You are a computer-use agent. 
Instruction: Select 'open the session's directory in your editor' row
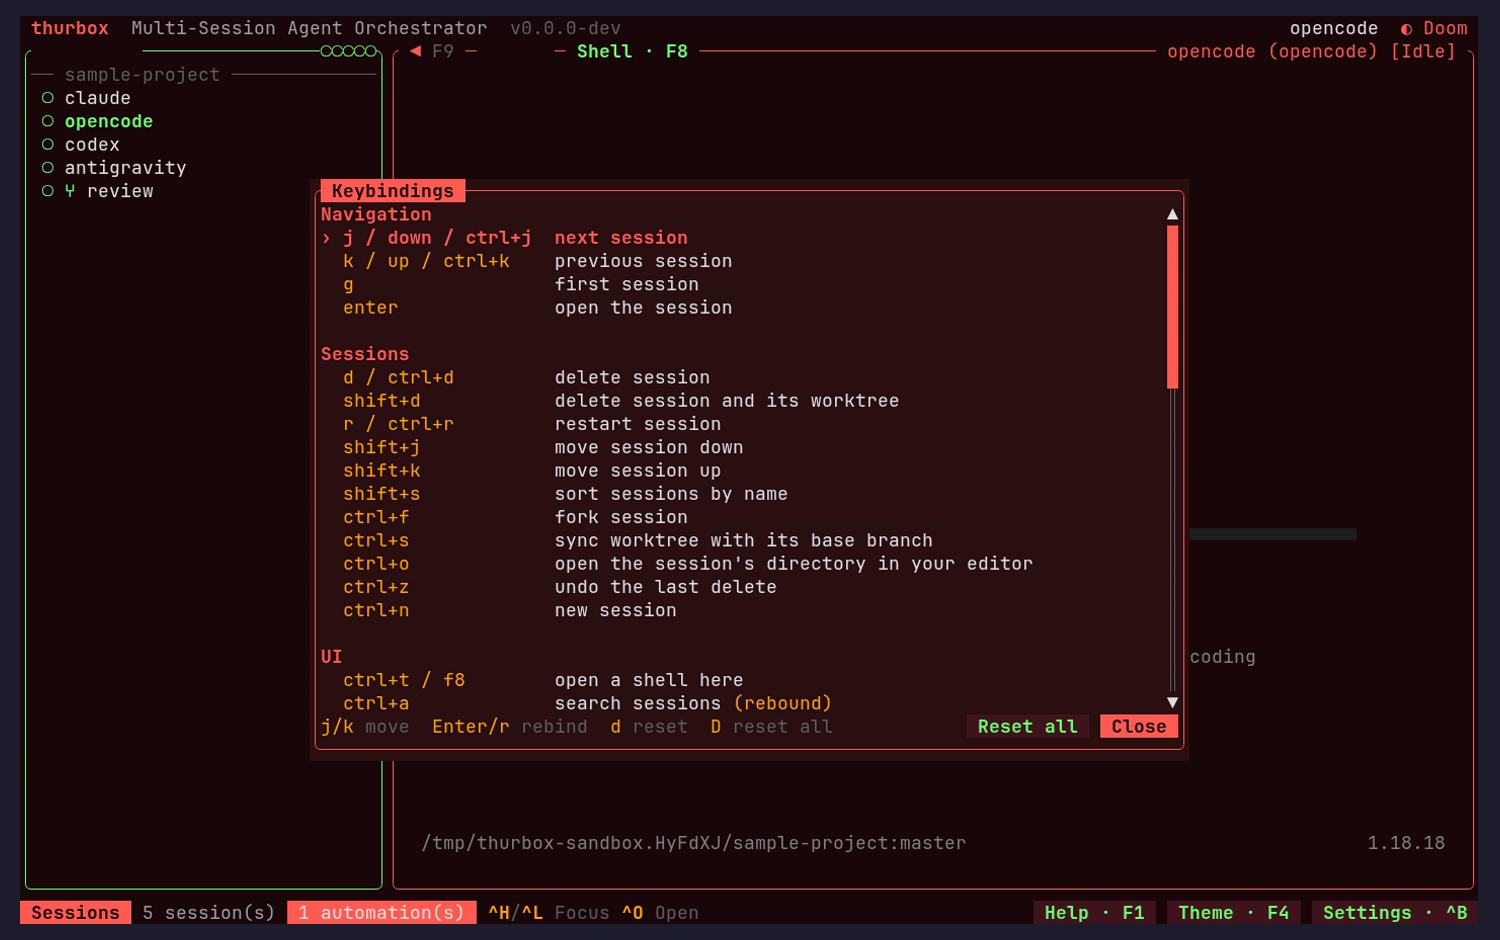(742, 564)
